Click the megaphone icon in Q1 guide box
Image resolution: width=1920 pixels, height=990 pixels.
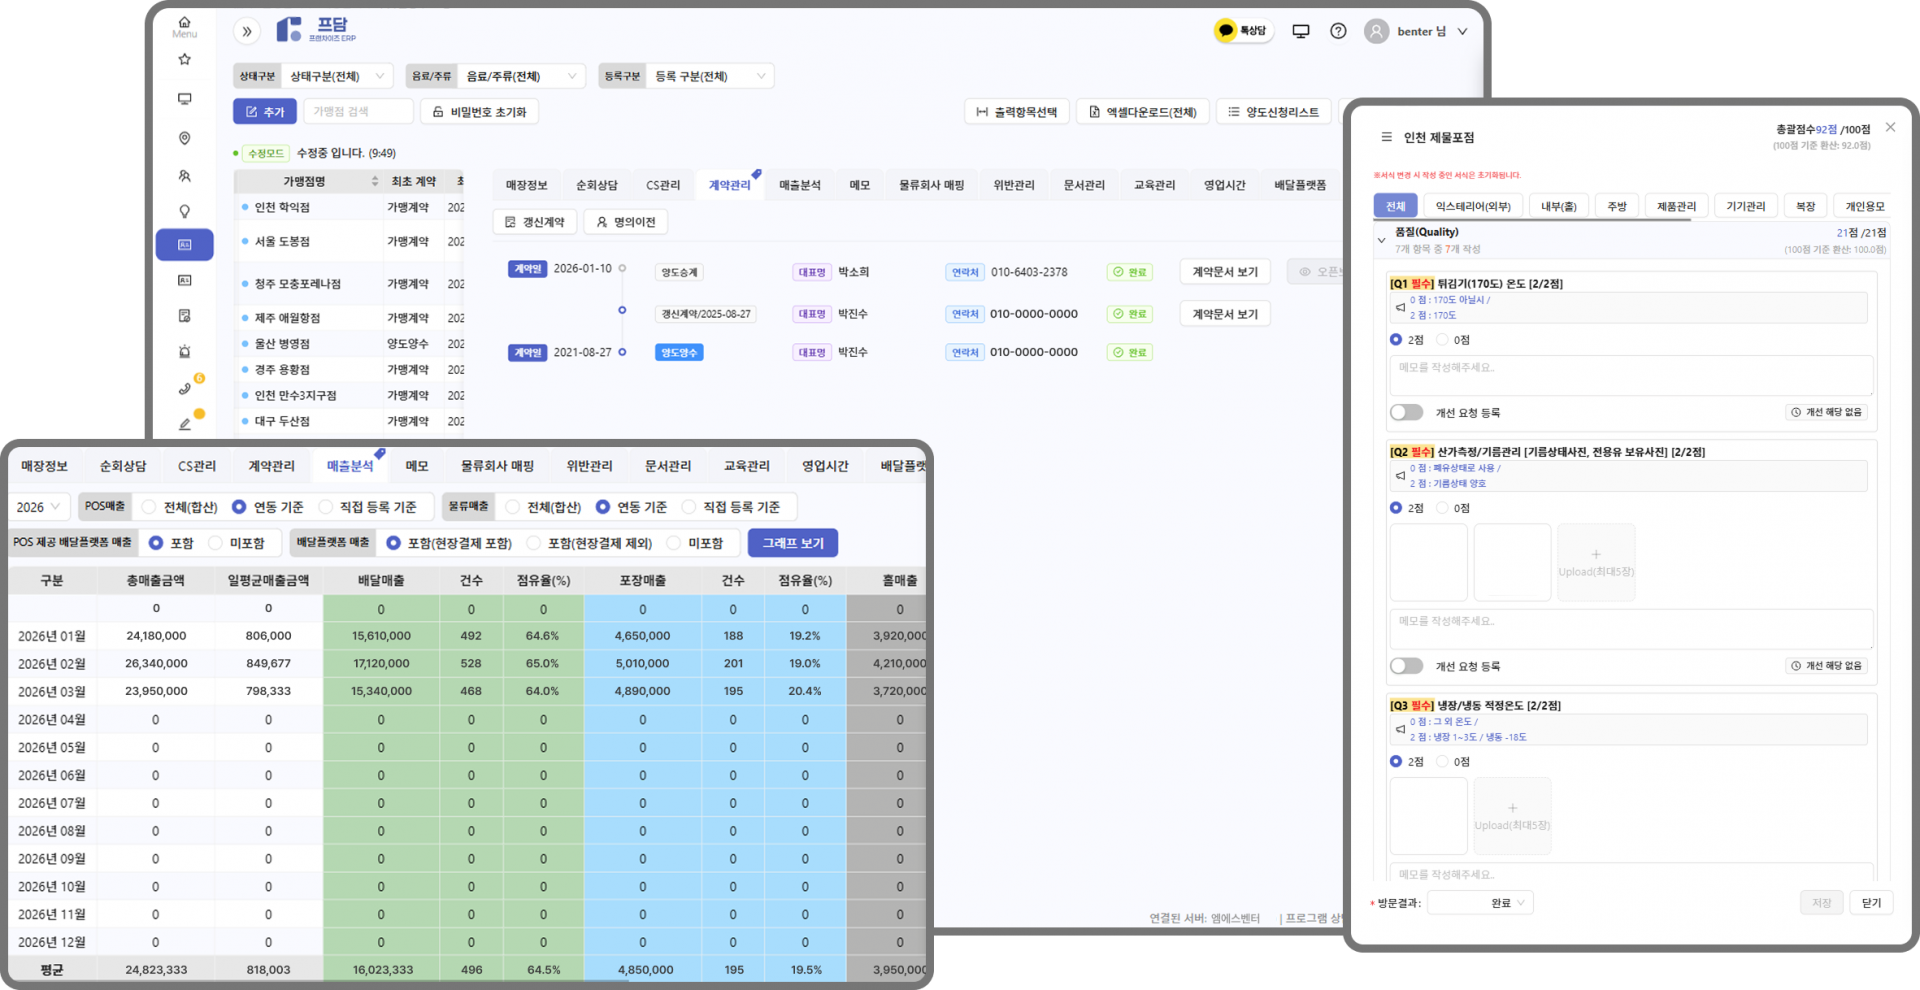(x=1400, y=307)
